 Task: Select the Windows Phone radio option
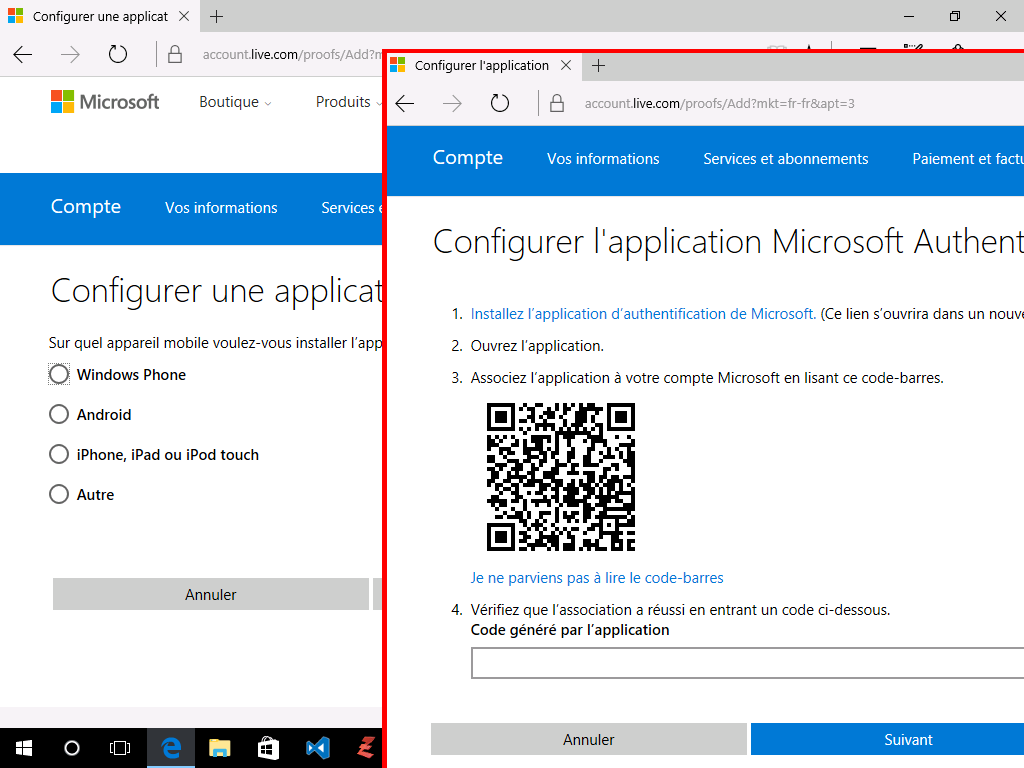[59, 374]
